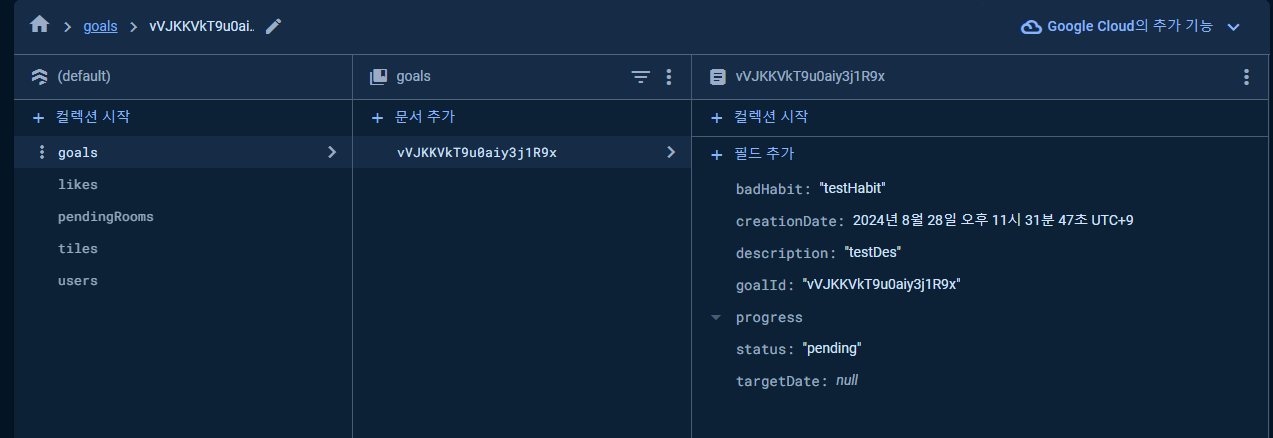
Task: Click 필드 추가 to add field
Action: pos(765,154)
